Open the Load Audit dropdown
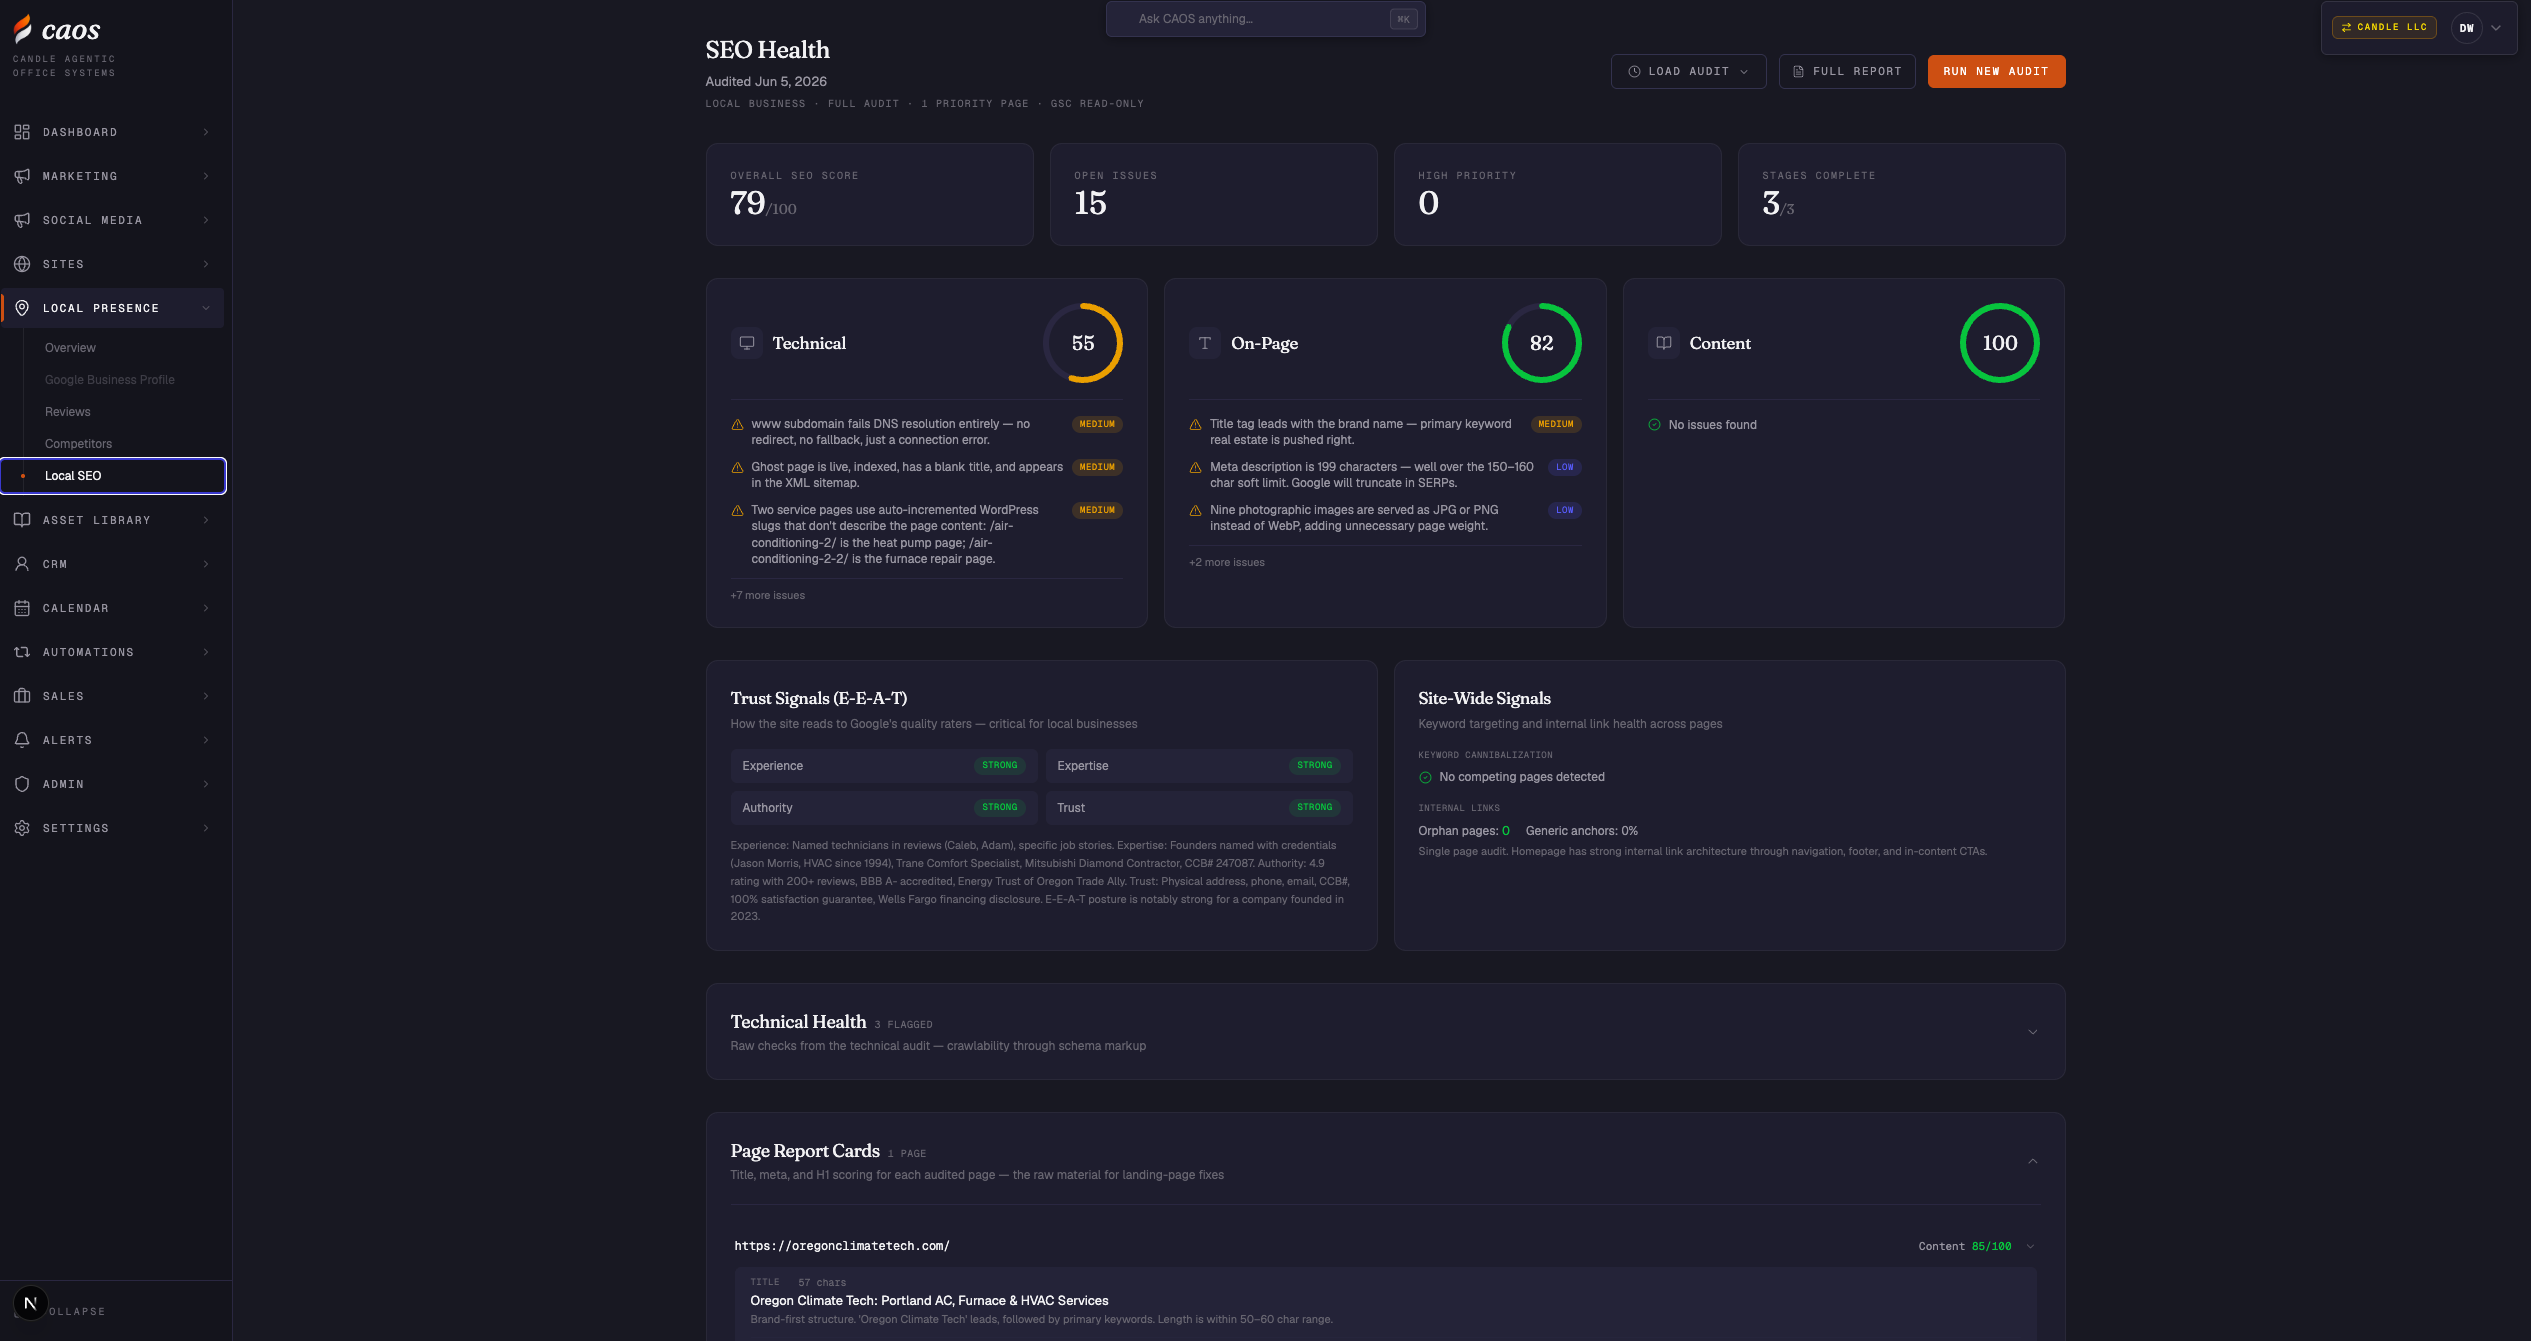 (x=1688, y=71)
